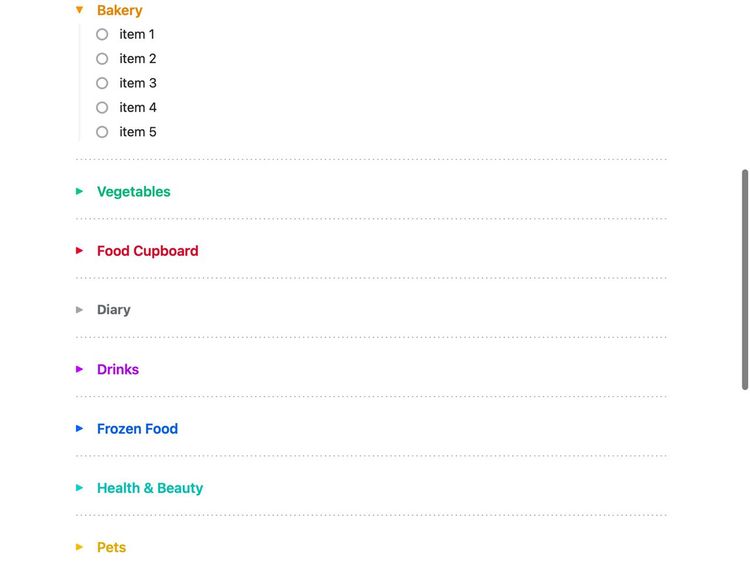The image size is (750, 563).
Task: Select the Health & Beauty heading
Action: point(150,488)
